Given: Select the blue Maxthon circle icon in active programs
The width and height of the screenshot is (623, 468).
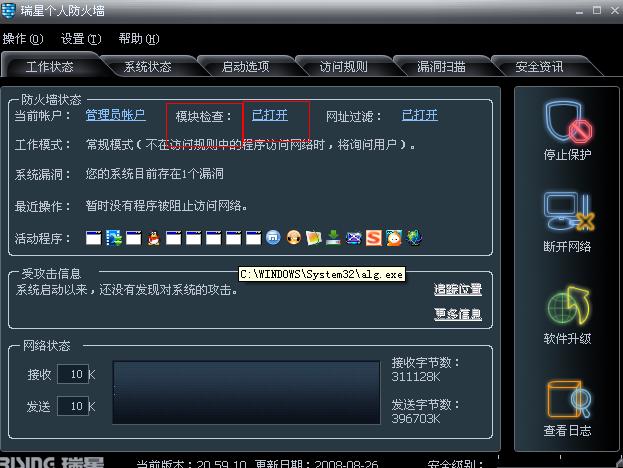Looking at the screenshot, I should [x=273, y=238].
